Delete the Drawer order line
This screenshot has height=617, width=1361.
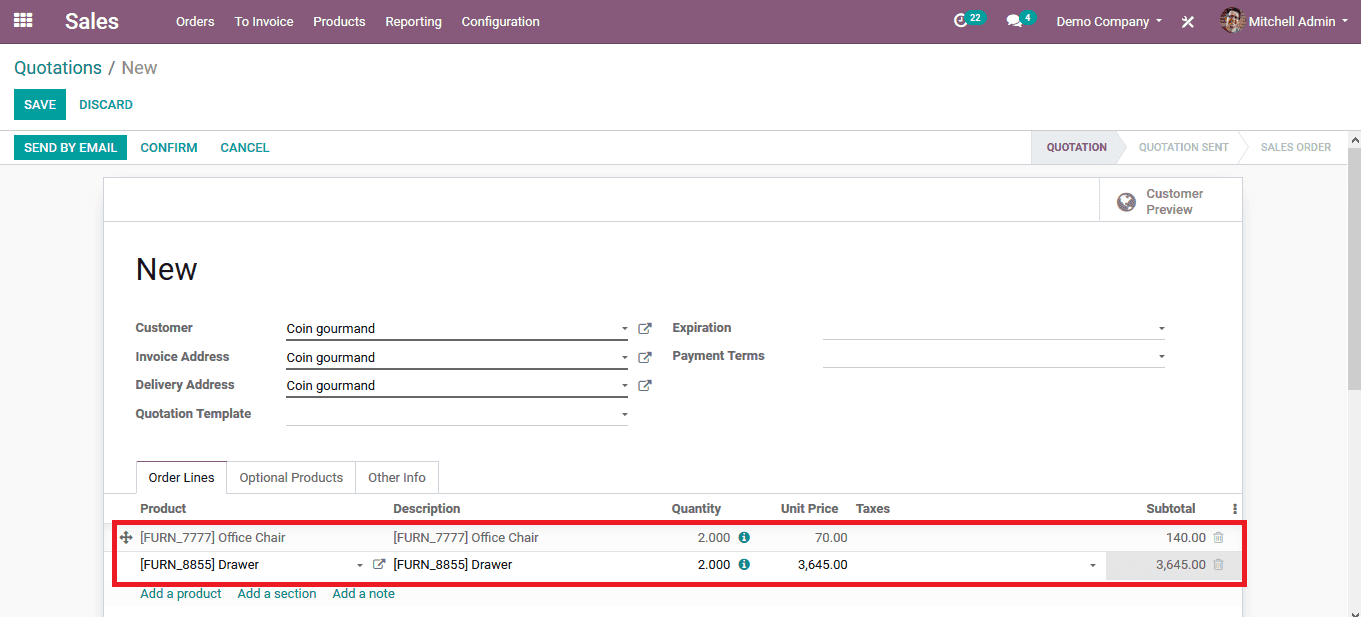[1218, 564]
